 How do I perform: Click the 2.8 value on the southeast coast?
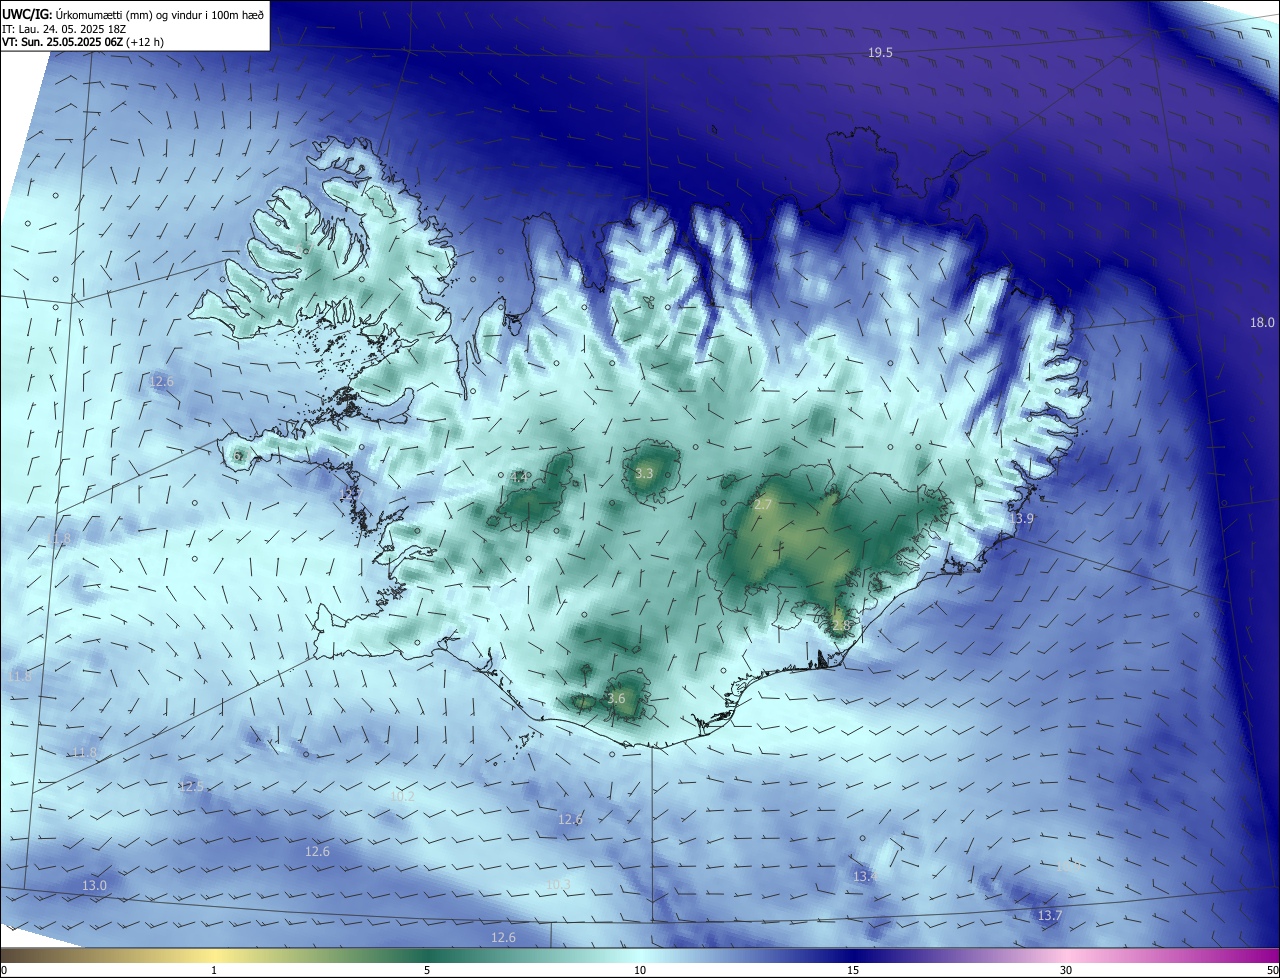839,626
